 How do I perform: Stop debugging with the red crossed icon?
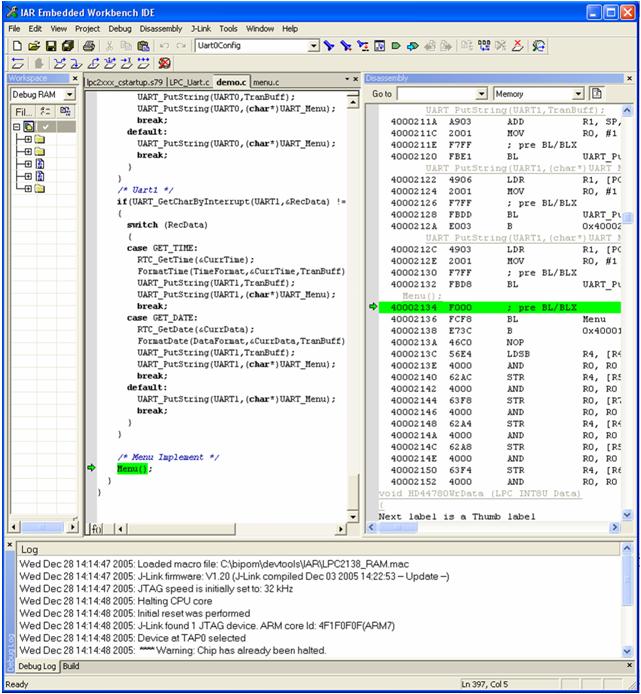[164, 63]
